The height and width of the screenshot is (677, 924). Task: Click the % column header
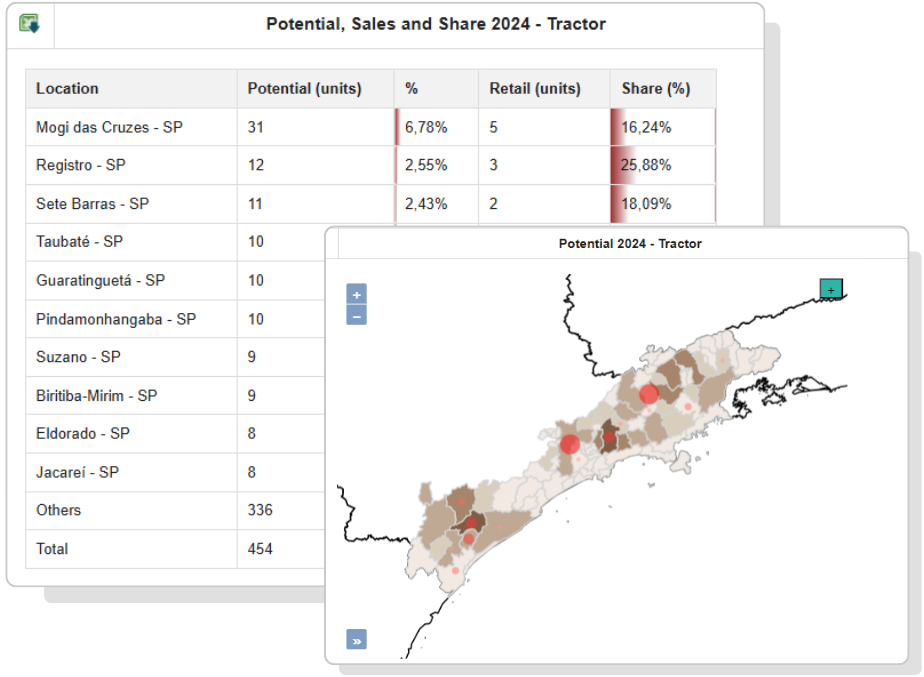[411, 88]
